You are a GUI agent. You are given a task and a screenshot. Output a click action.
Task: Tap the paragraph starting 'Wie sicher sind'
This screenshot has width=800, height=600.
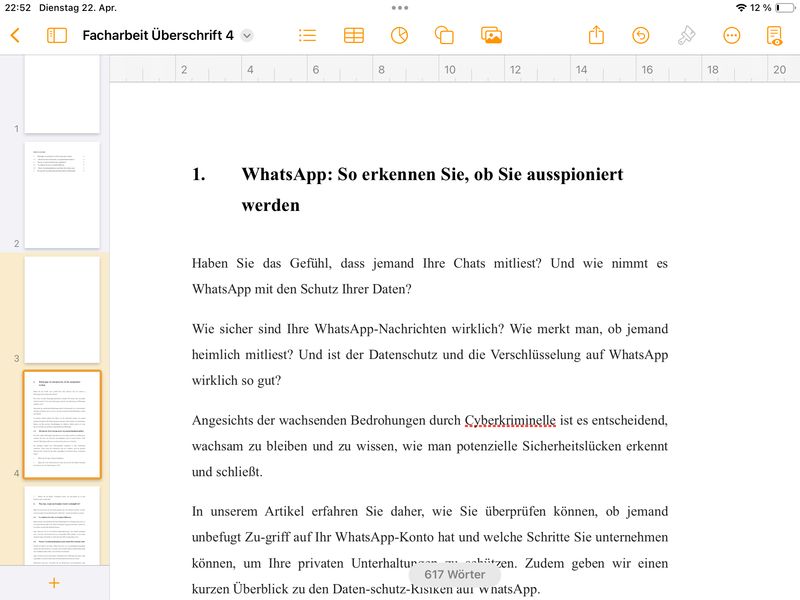(430, 355)
